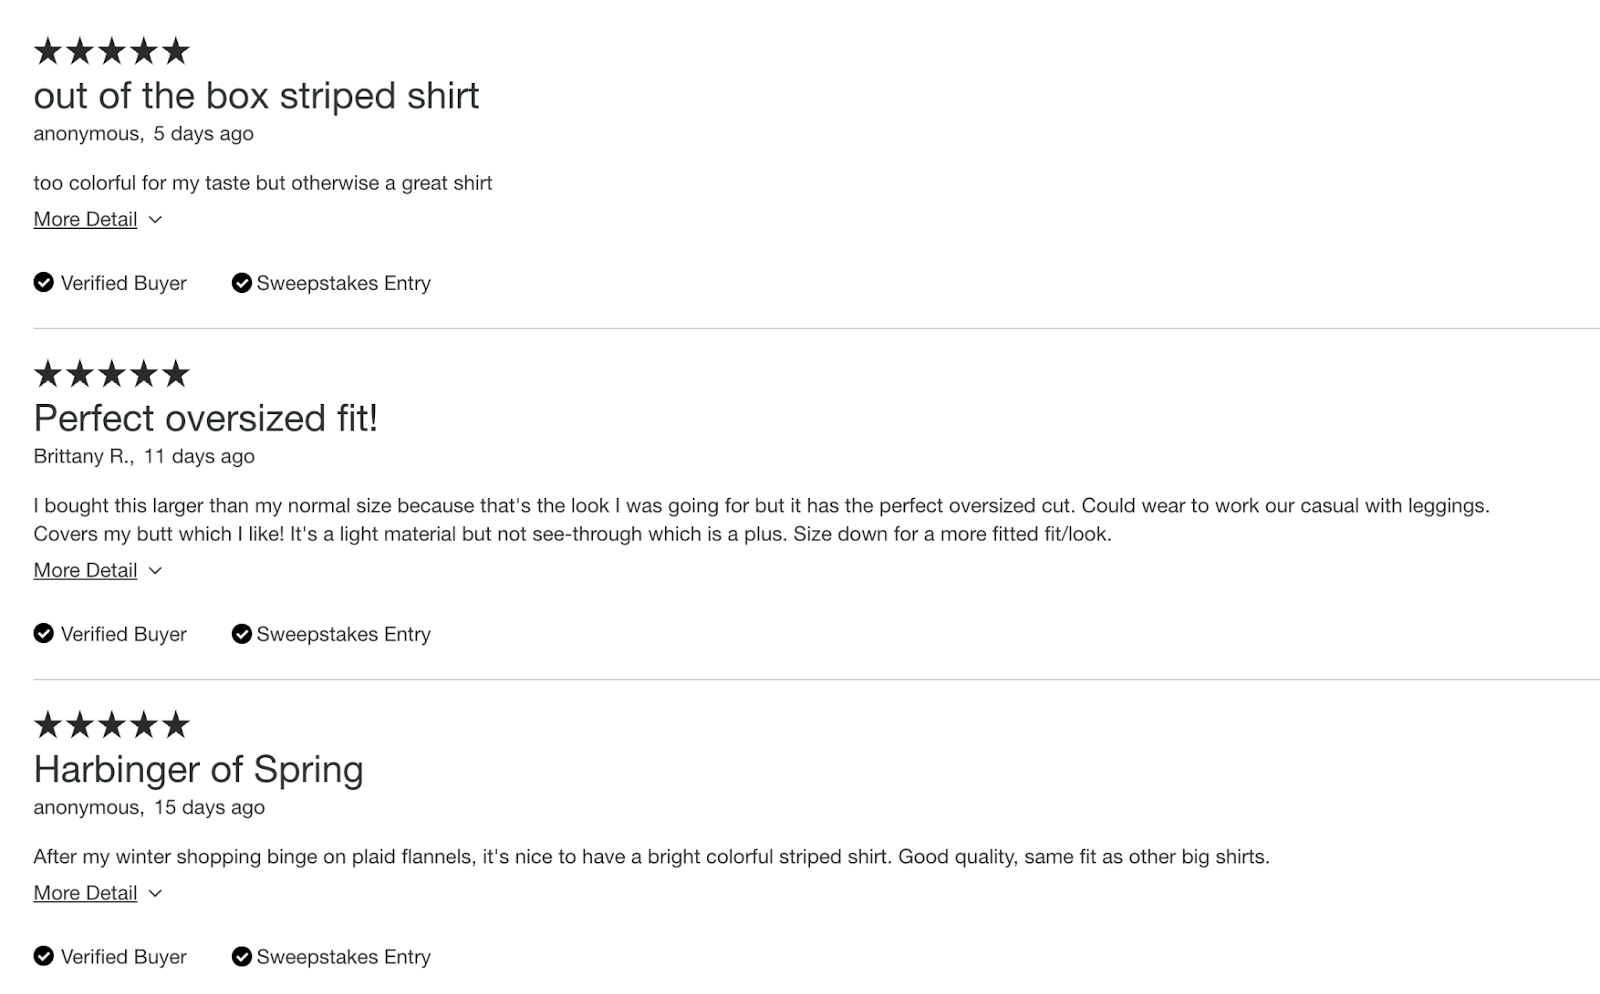Click star rating above Harbinger of Spring
The image size is (1600, 994).
111,725
